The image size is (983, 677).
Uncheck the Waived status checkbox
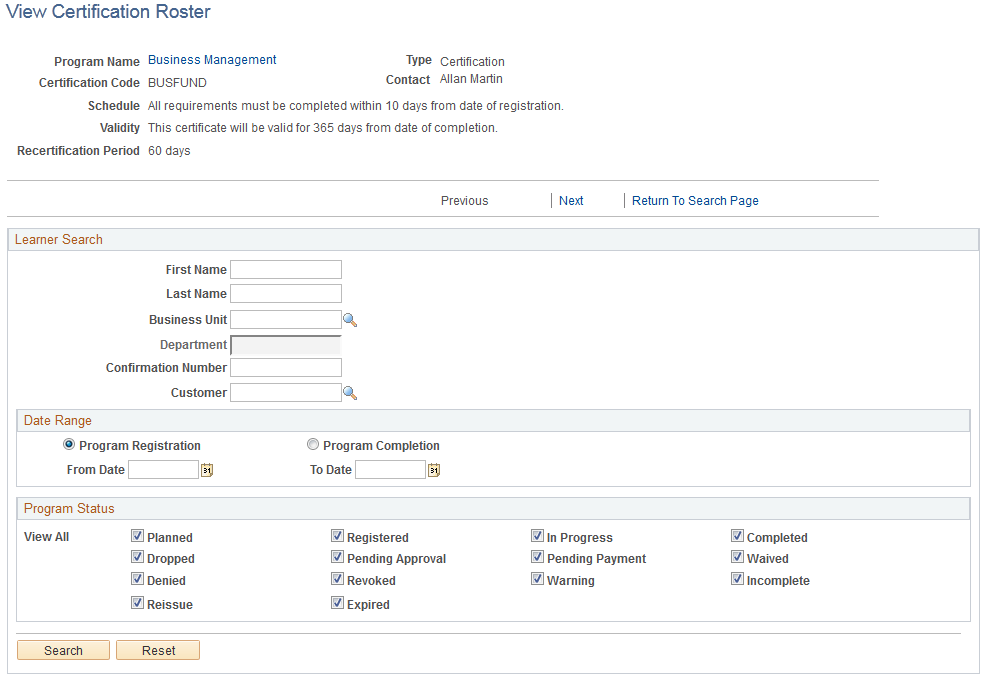tap(737, 557)
